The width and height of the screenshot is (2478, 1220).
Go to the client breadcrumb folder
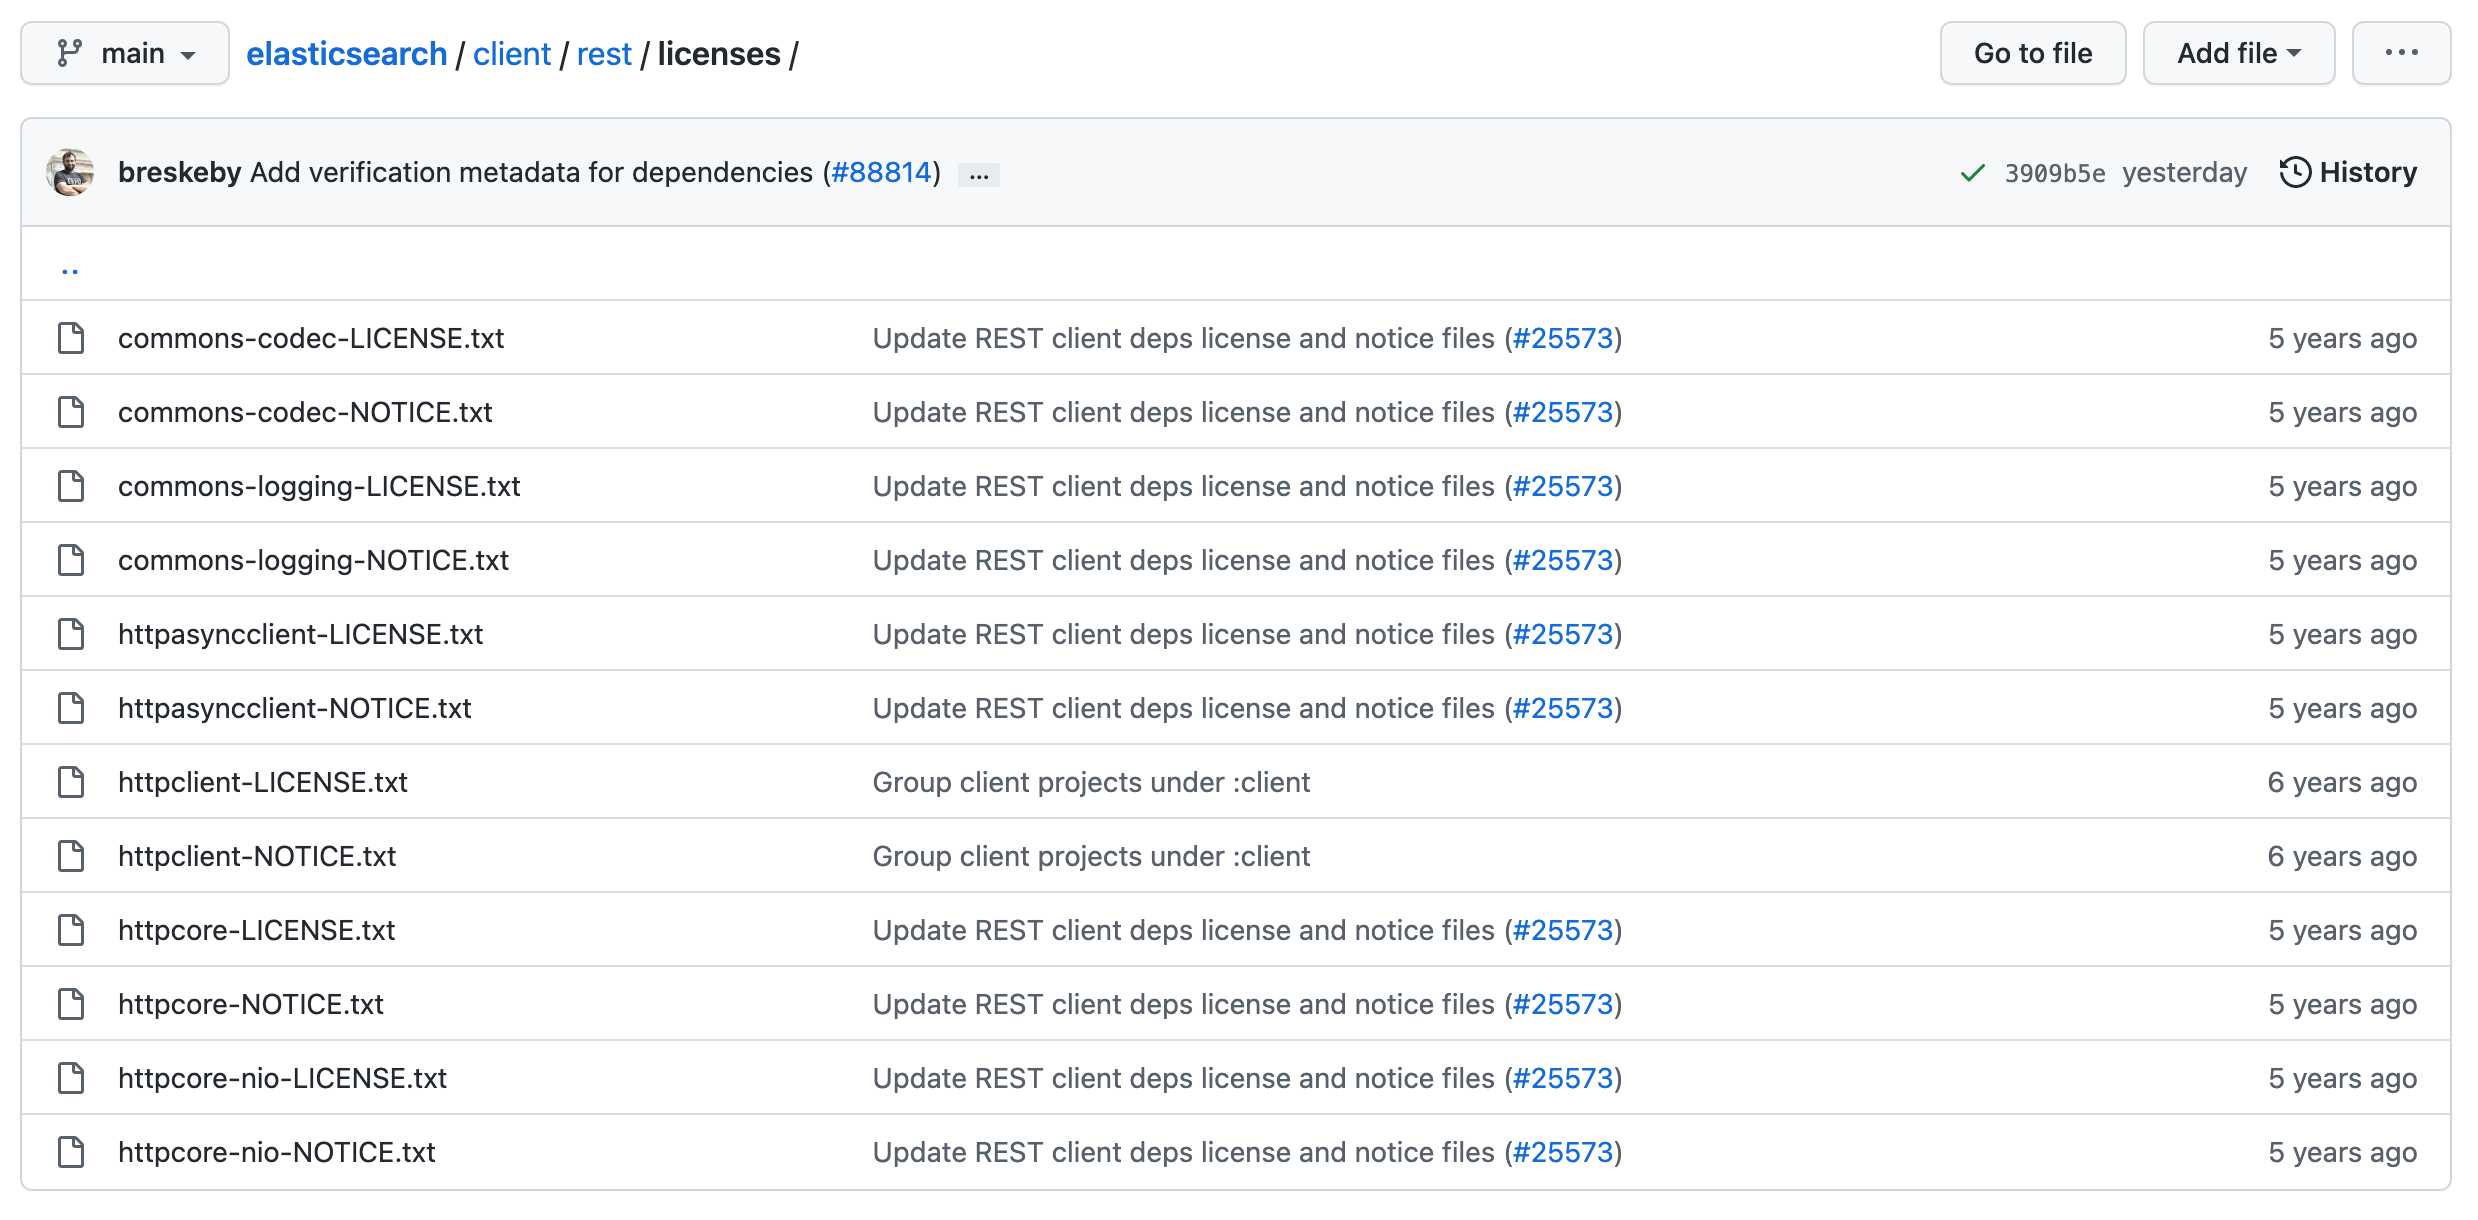tap(511, 53)
